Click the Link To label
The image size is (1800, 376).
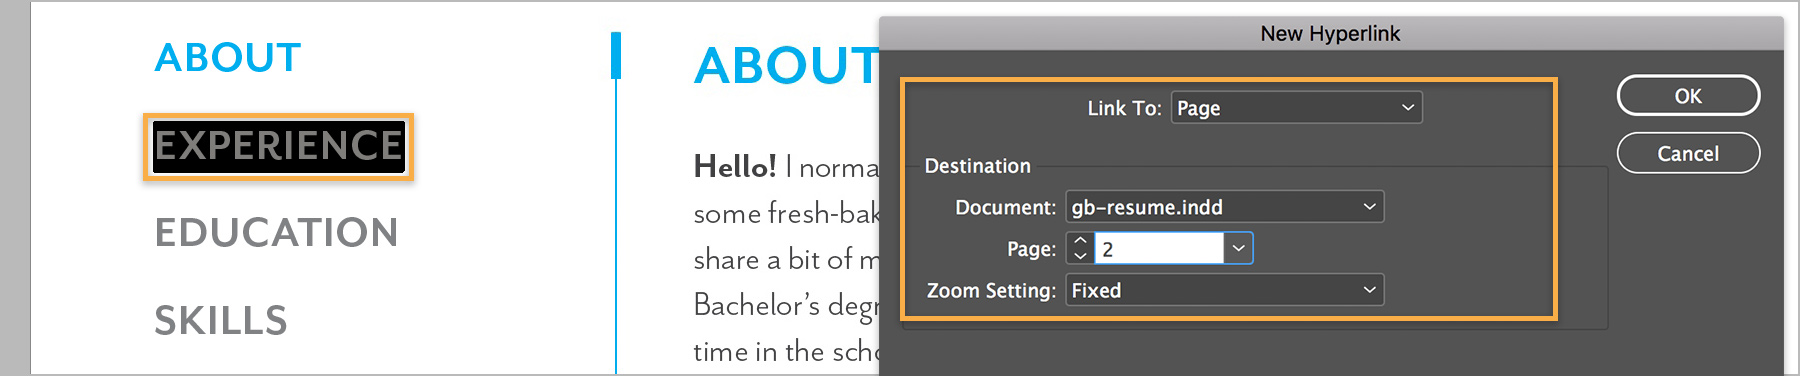pos(1124,108)
